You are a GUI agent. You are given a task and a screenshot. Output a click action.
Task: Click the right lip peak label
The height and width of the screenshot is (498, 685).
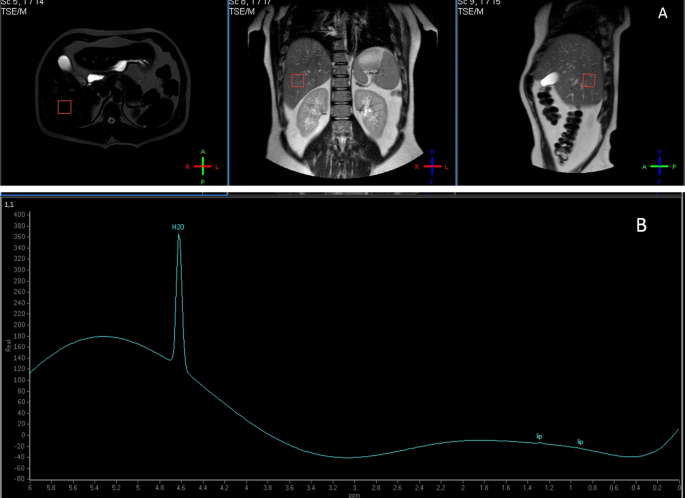(580, 441)
